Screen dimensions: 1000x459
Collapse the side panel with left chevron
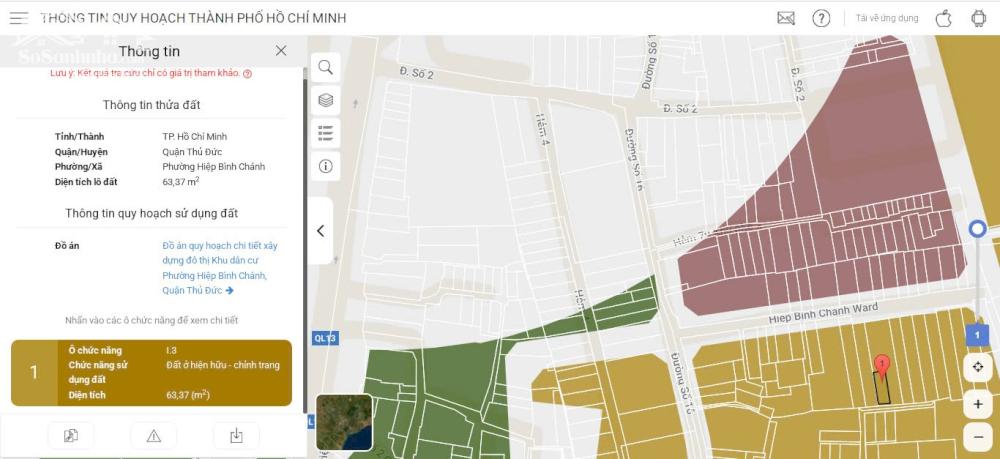pyautogui.click(x=320, y=231)
